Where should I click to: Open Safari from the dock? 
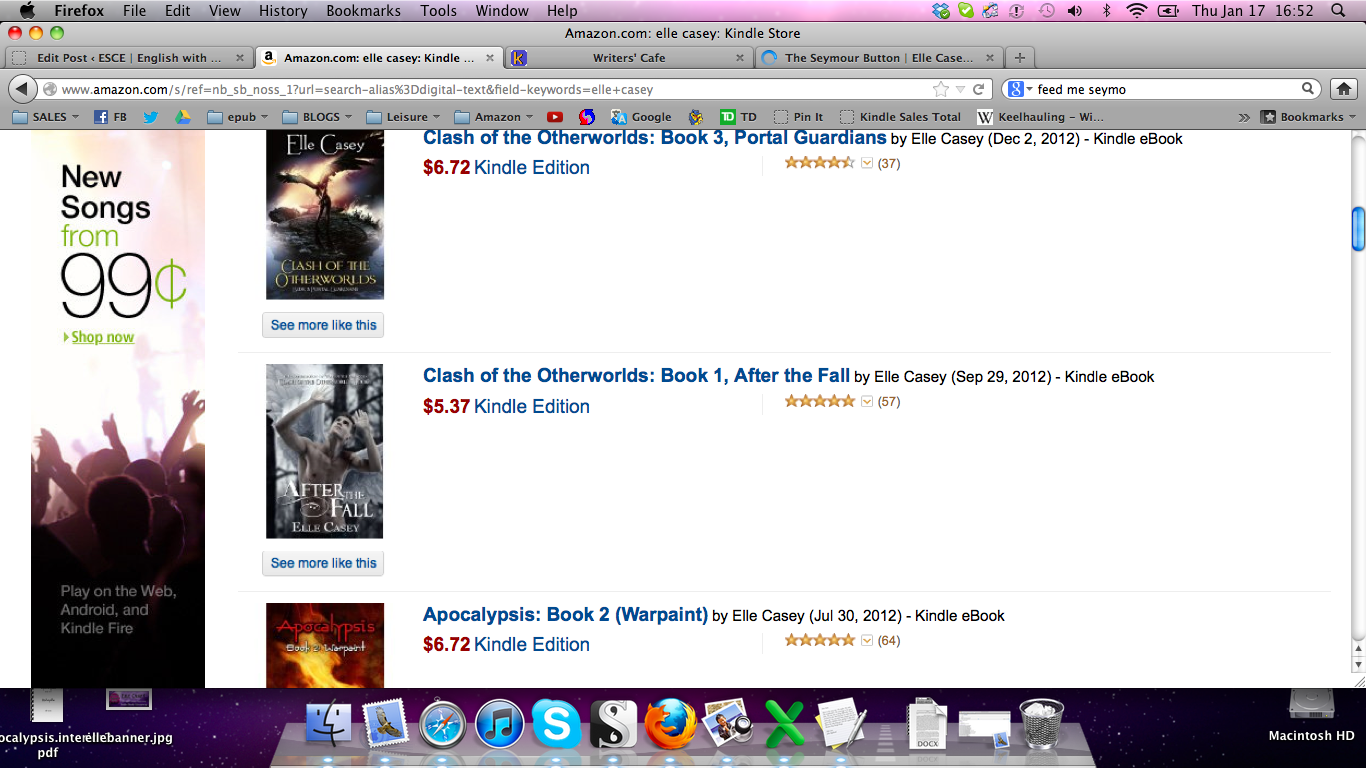coord(443,723)
